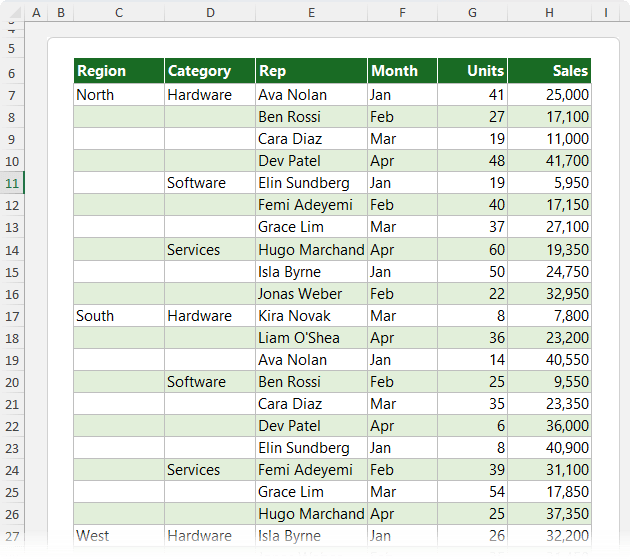Select the Liam O'Shea cell

click(x=311, y=338)
